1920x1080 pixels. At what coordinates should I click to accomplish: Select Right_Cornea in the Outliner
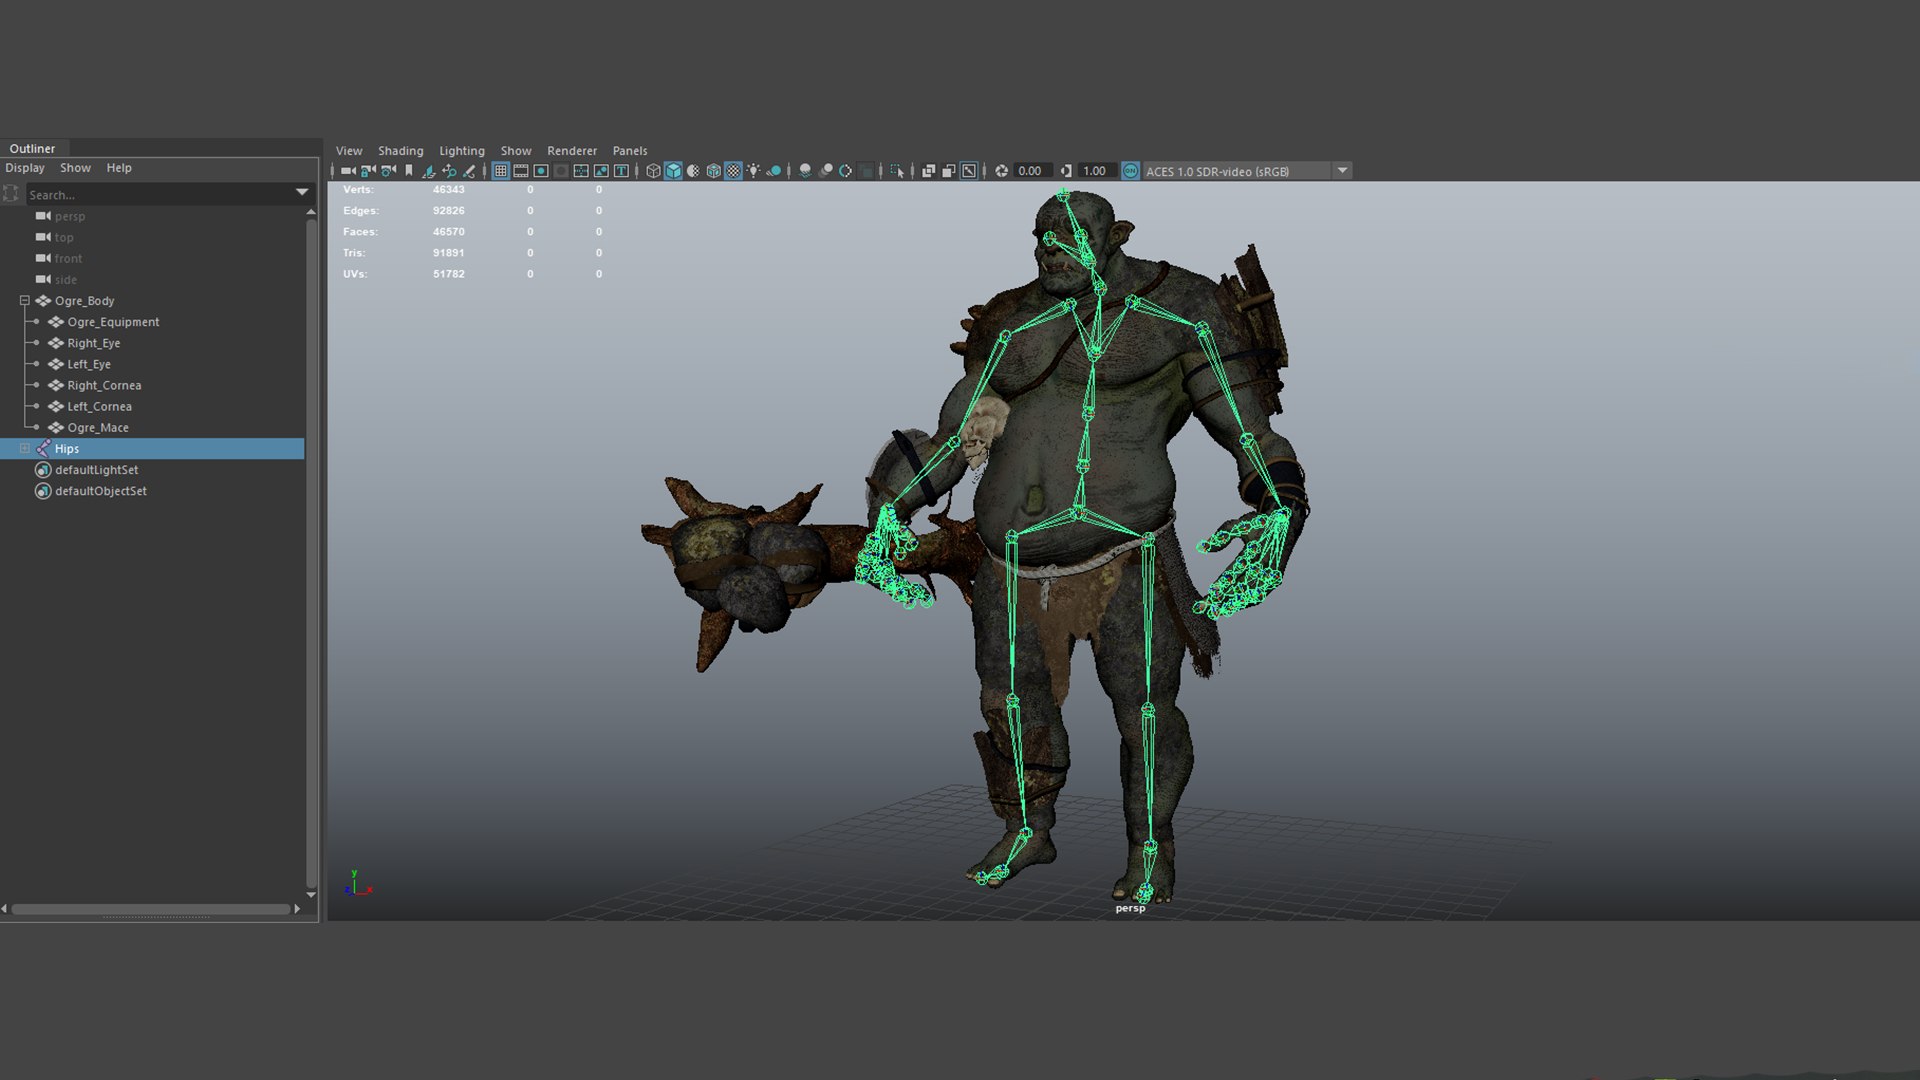tap(104, 386)
